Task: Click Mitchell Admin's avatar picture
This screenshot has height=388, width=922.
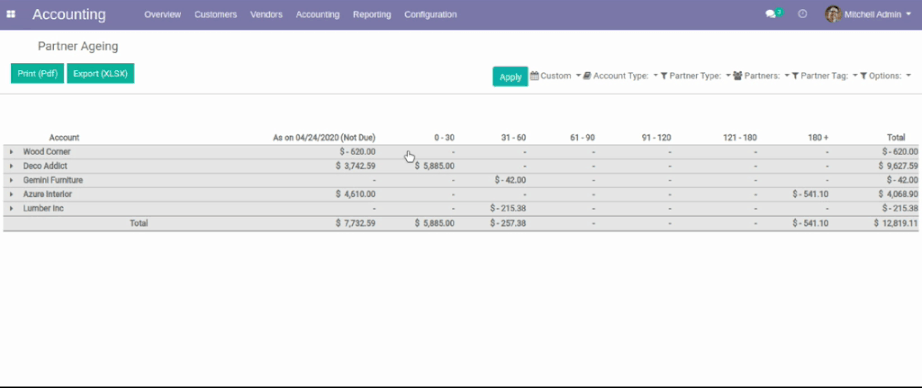Action: point(833,14)
